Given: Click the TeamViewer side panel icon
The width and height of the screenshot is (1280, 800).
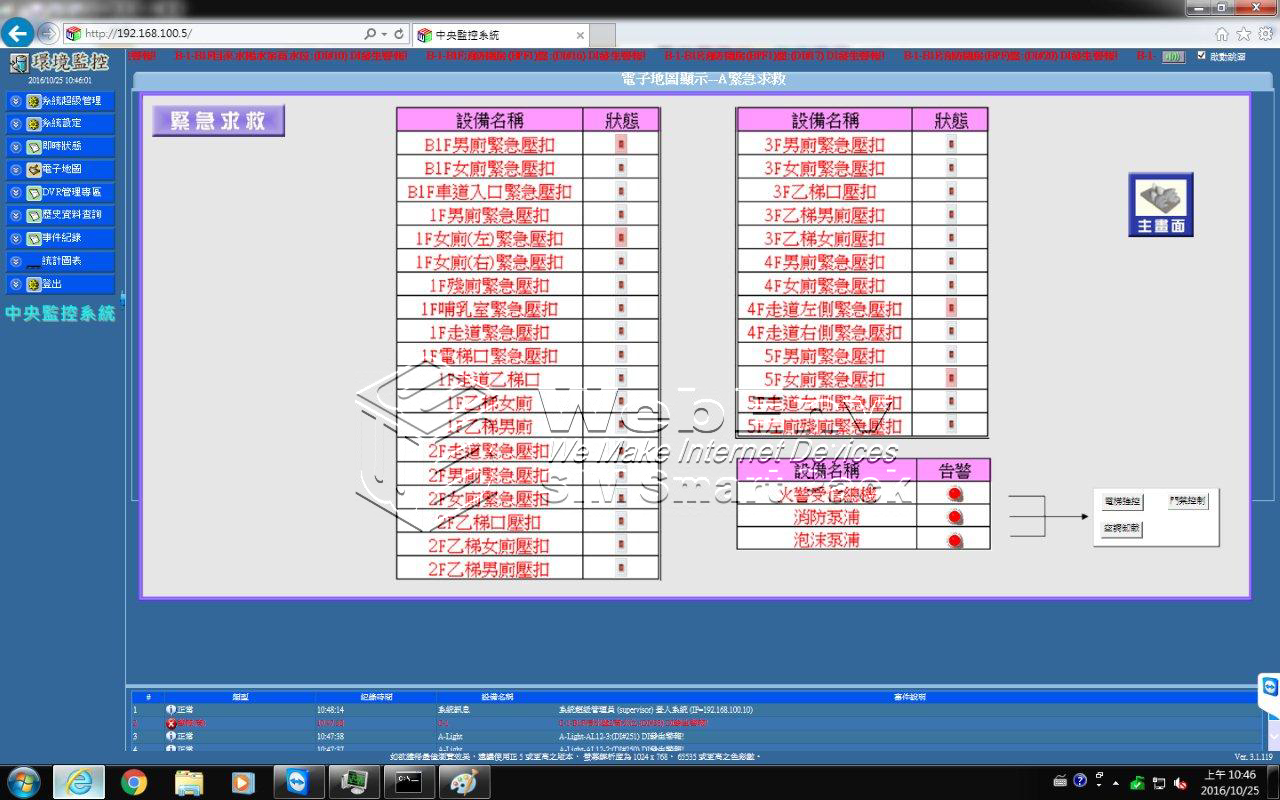Looking at the screenshot, I should 1270,689.
